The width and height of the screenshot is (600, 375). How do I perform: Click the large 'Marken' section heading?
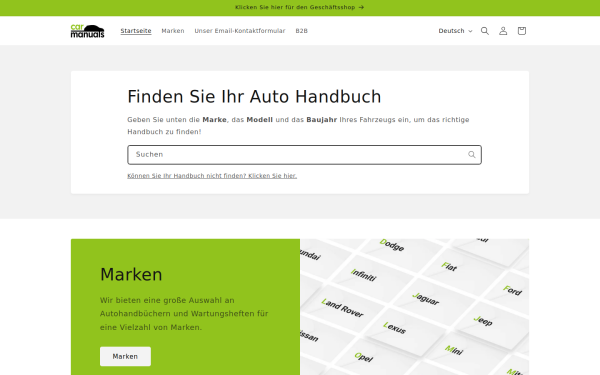(x=131, y=274)
